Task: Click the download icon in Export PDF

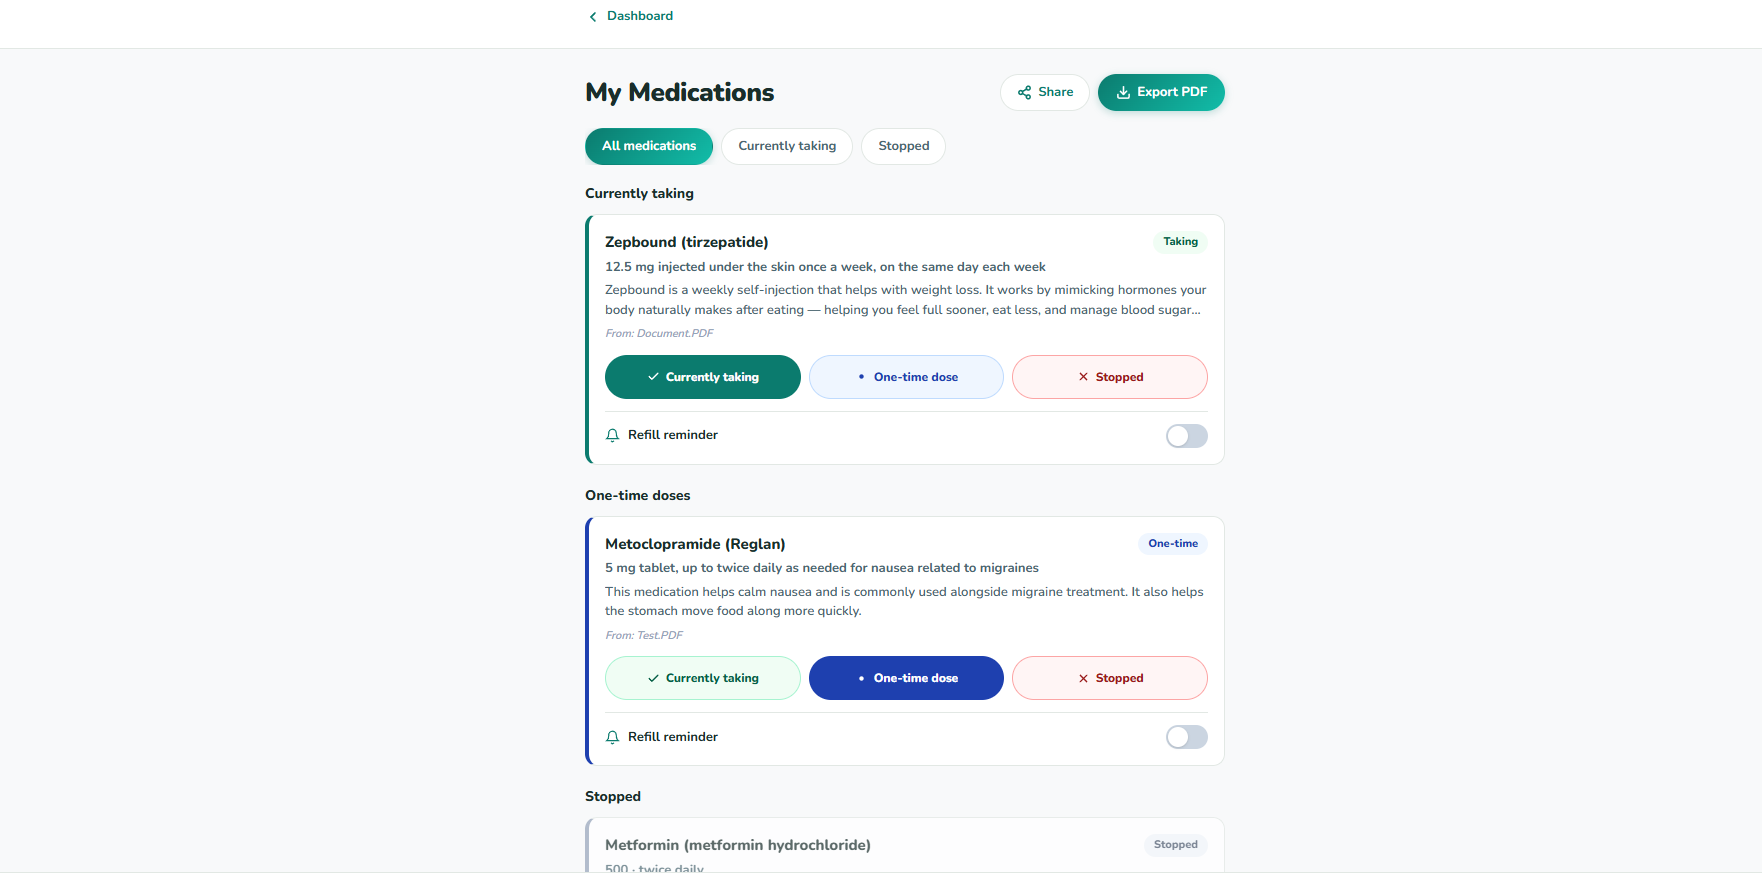Action: [1123, 93]
